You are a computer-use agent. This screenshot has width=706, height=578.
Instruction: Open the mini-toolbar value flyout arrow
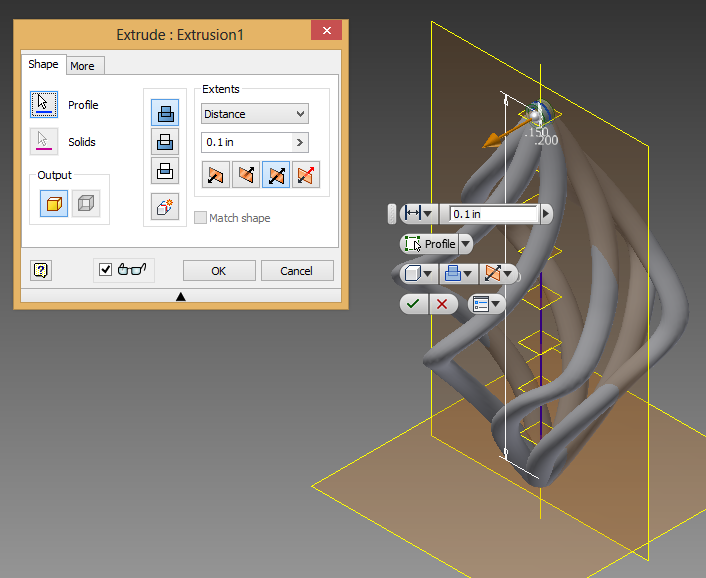click(546, 214)
